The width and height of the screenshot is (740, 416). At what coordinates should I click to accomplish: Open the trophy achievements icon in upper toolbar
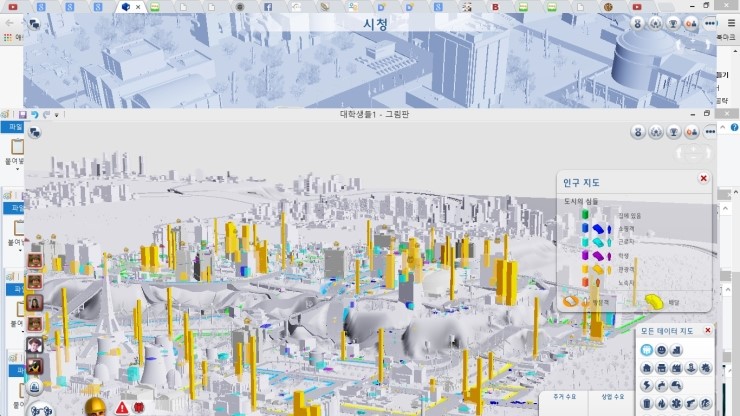click(674, 23)
